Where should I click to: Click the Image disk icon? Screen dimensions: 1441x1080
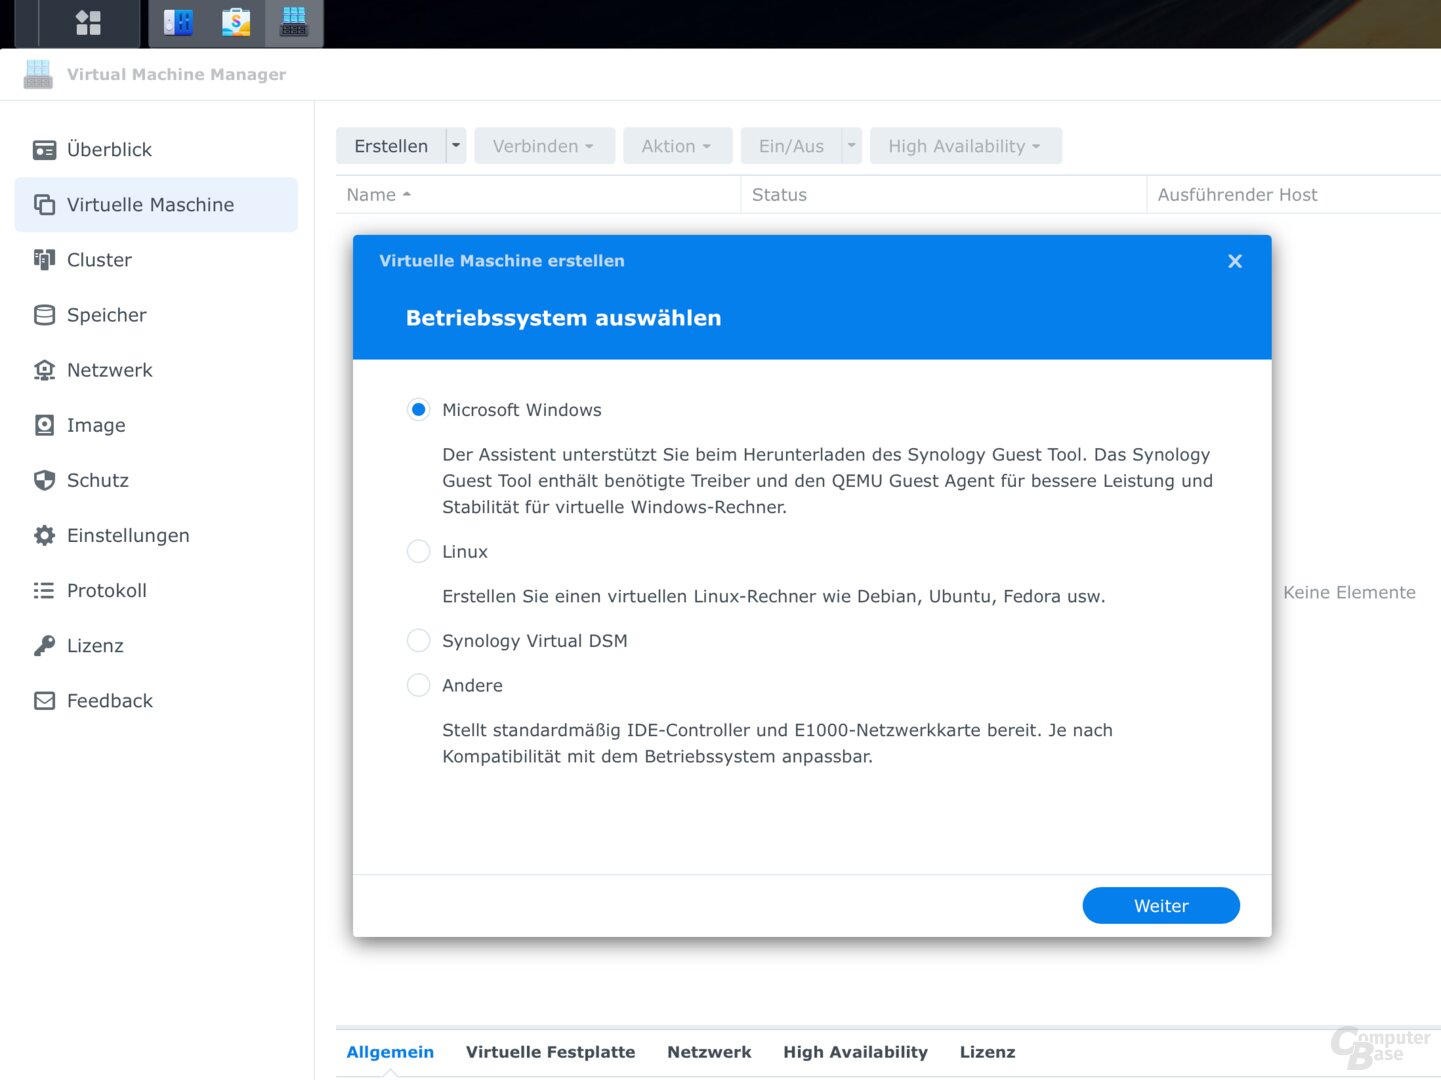[x=44, y=425]
